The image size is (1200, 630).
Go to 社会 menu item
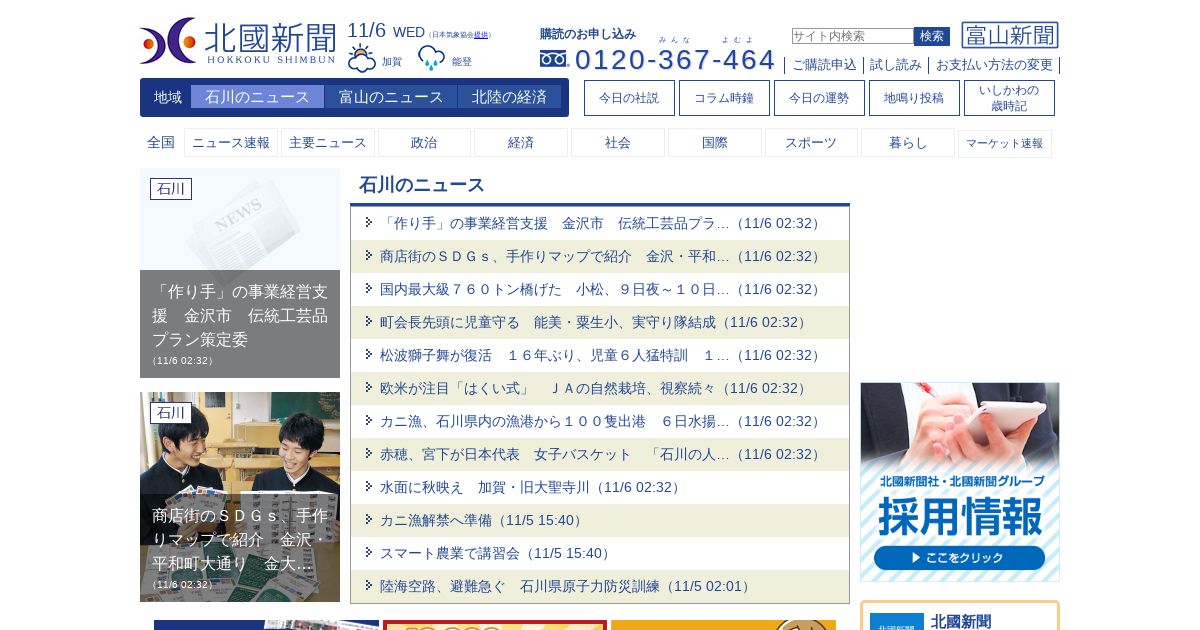tap(618, 143)
